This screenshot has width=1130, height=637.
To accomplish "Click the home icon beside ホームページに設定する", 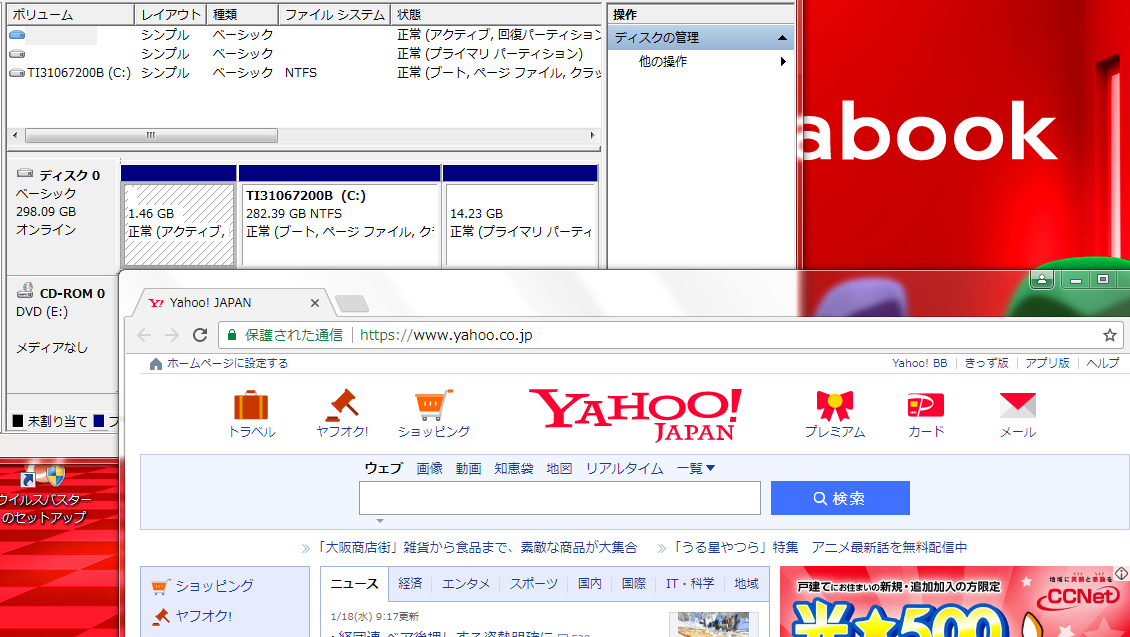I will (x=156, y=364).
